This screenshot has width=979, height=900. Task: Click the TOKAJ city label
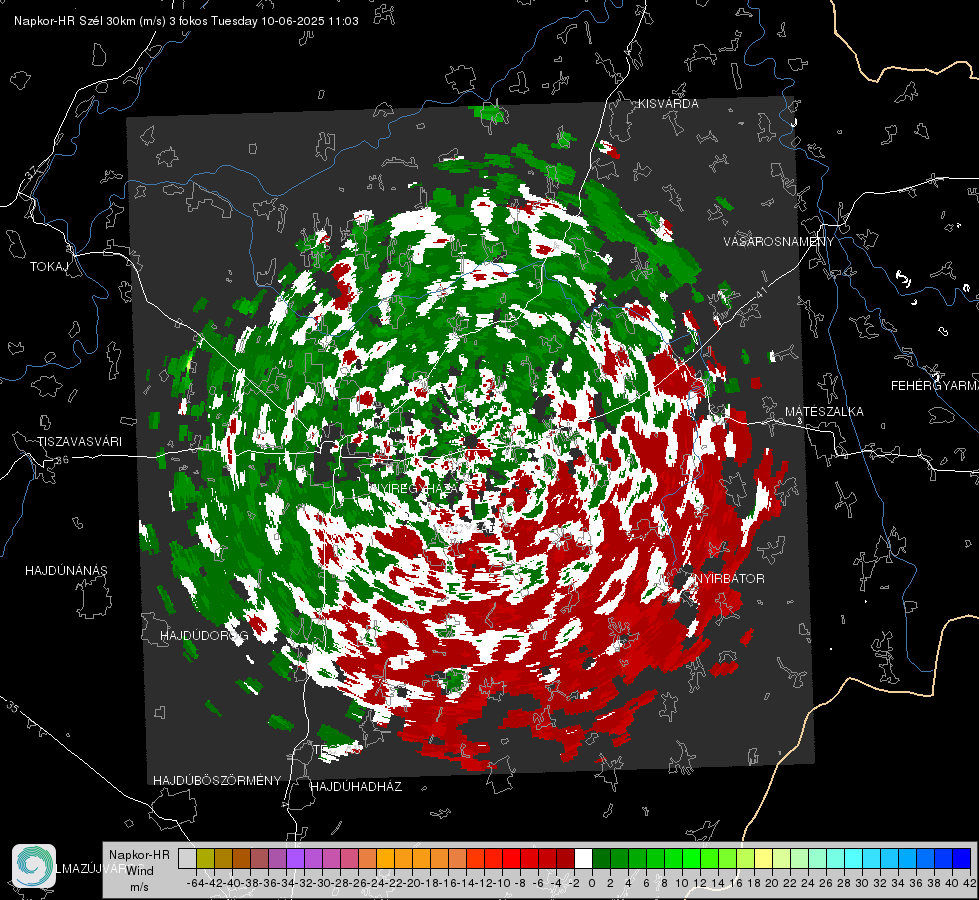point(49,267)
